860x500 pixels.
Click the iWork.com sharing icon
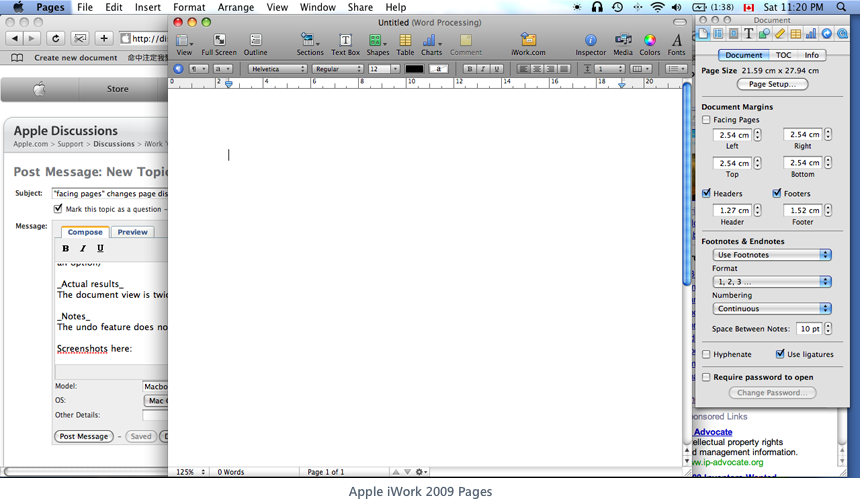(x=528, y=44)
